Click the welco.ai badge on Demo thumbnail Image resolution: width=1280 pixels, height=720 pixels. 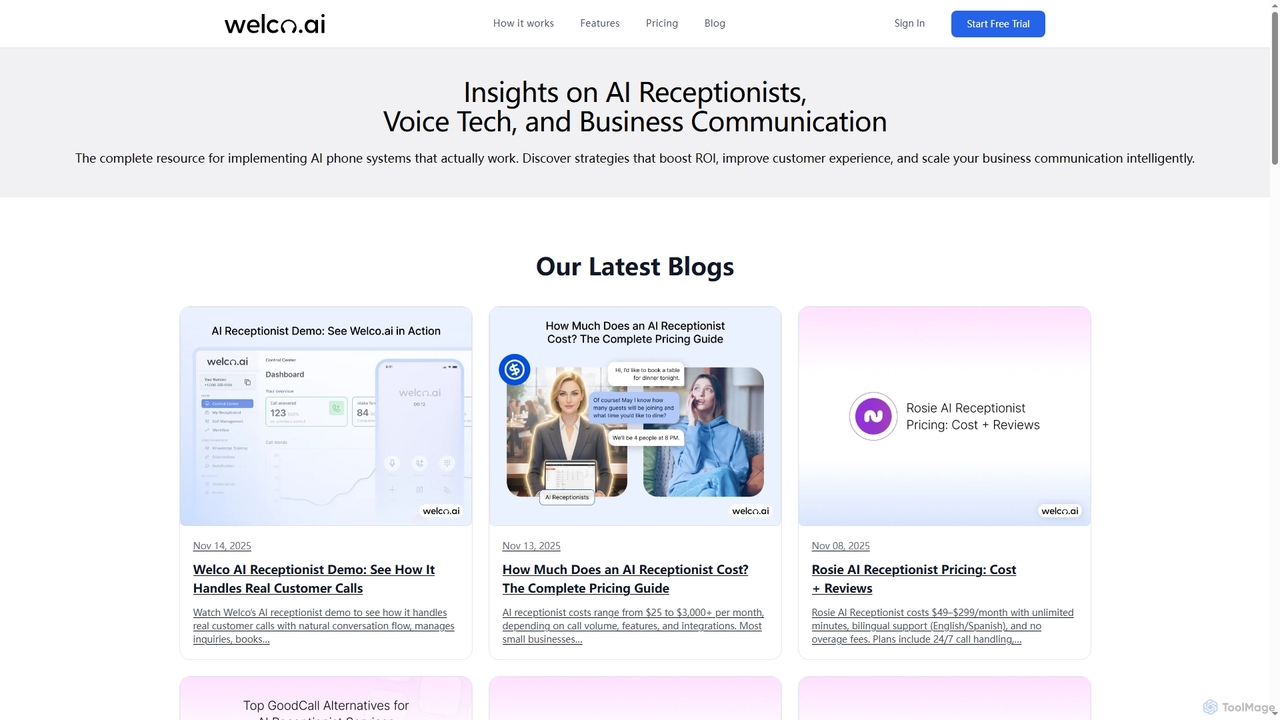tap(441, 511)
